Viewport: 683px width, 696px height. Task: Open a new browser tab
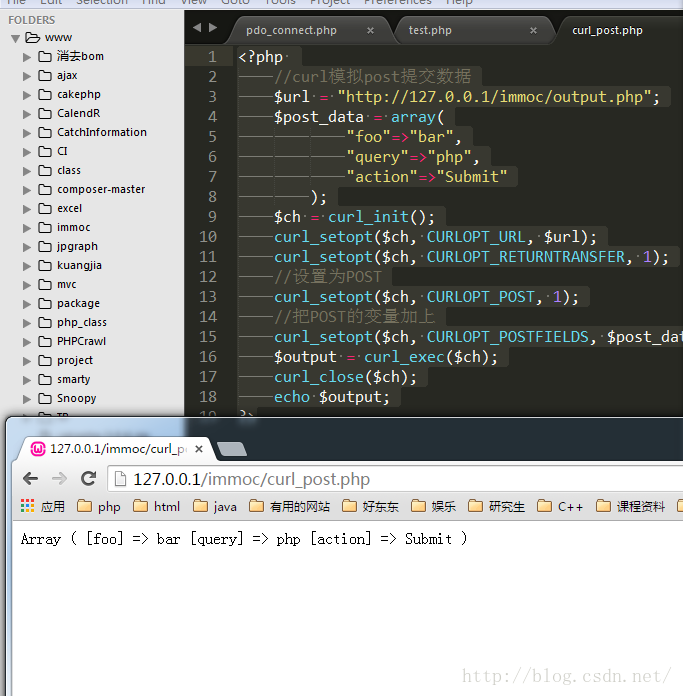click(232, 449)
